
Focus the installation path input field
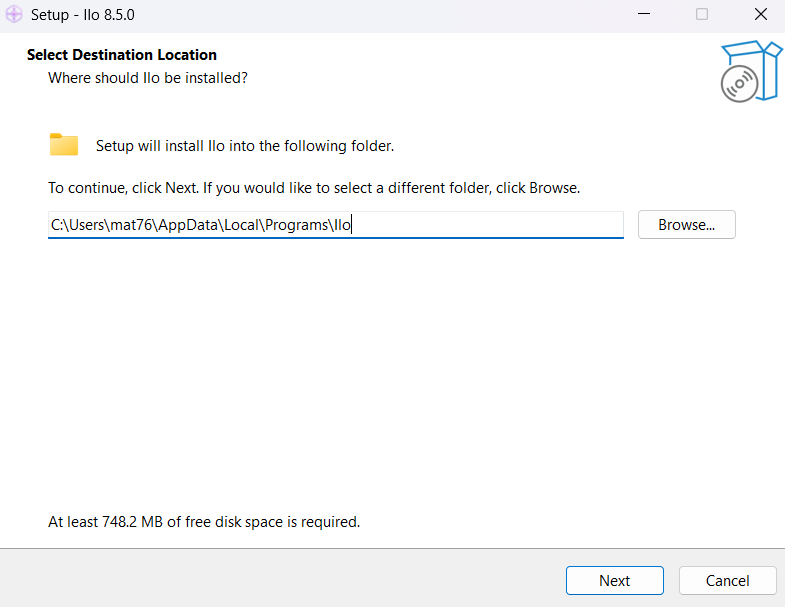click(x=335, y=225)
